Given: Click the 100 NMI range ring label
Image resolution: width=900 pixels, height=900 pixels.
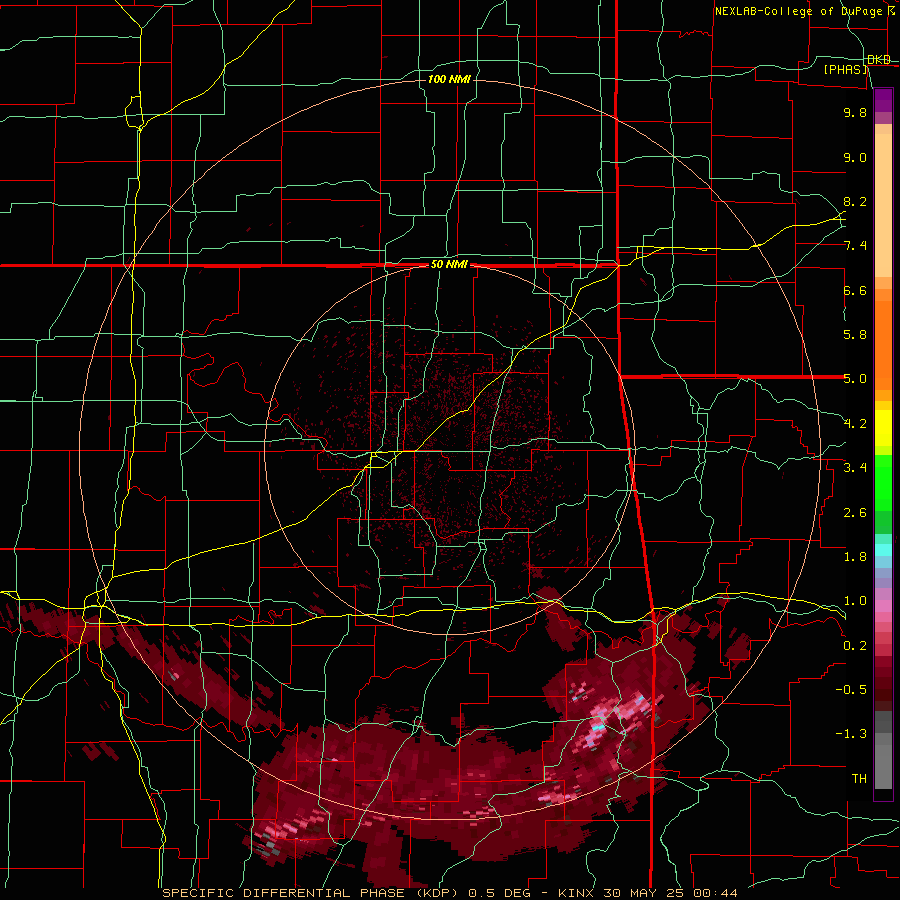Looking at the screenshot, I should (x=449, y=79).
